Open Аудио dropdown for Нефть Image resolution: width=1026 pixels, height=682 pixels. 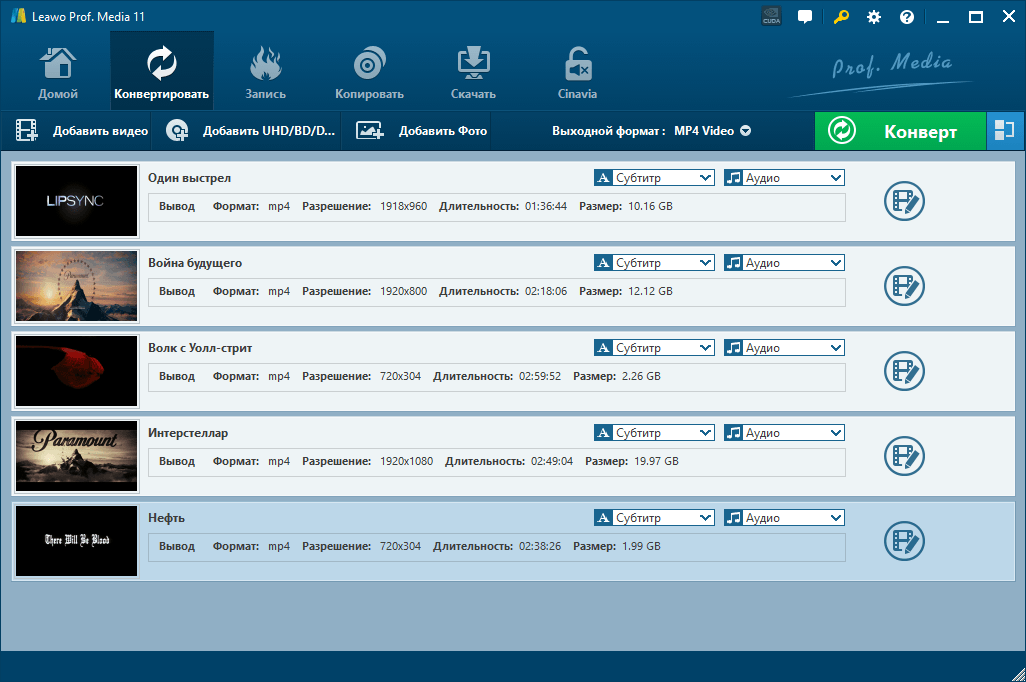784,518
